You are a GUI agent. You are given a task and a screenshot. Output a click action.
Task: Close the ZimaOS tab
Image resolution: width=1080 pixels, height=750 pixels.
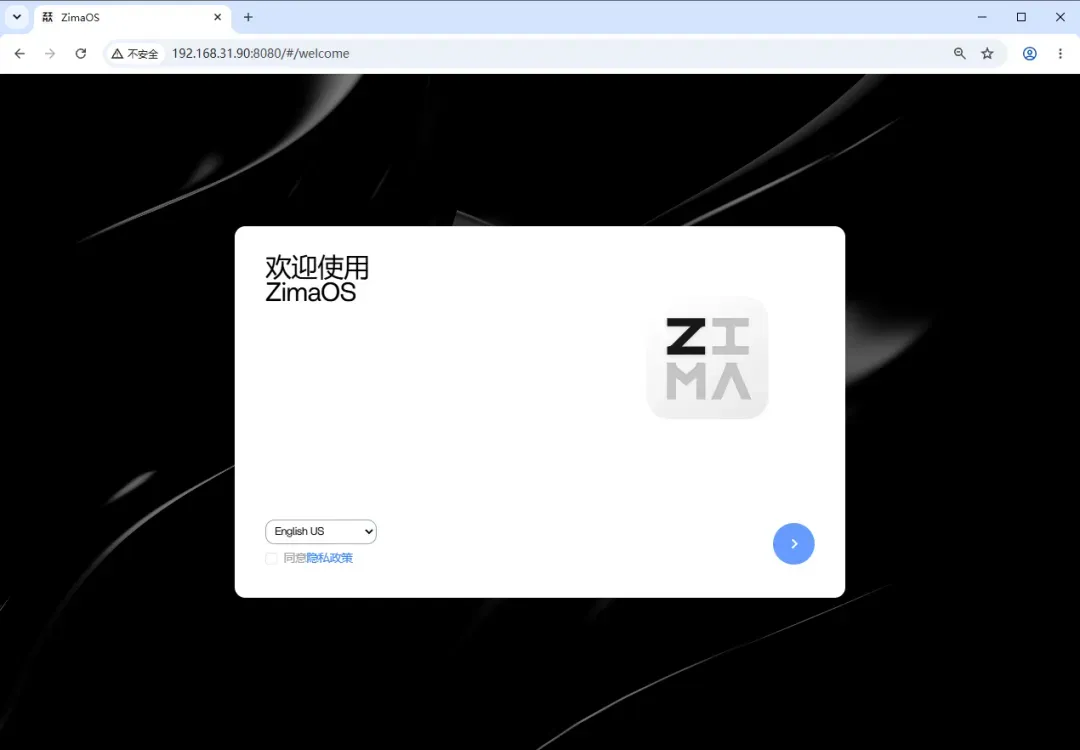pyautogui.click(x=218, y=17)
